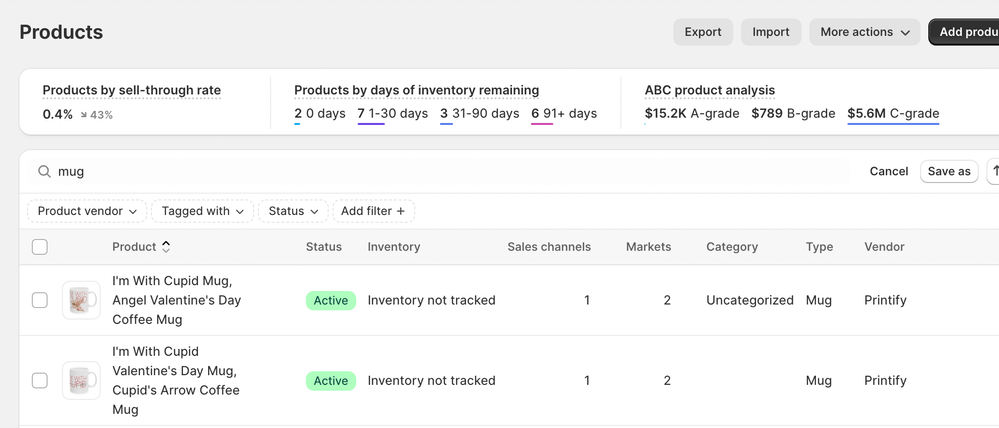
Task: Click the Sales channels column header
Action: pyautogui.click(x=549, y=246)
